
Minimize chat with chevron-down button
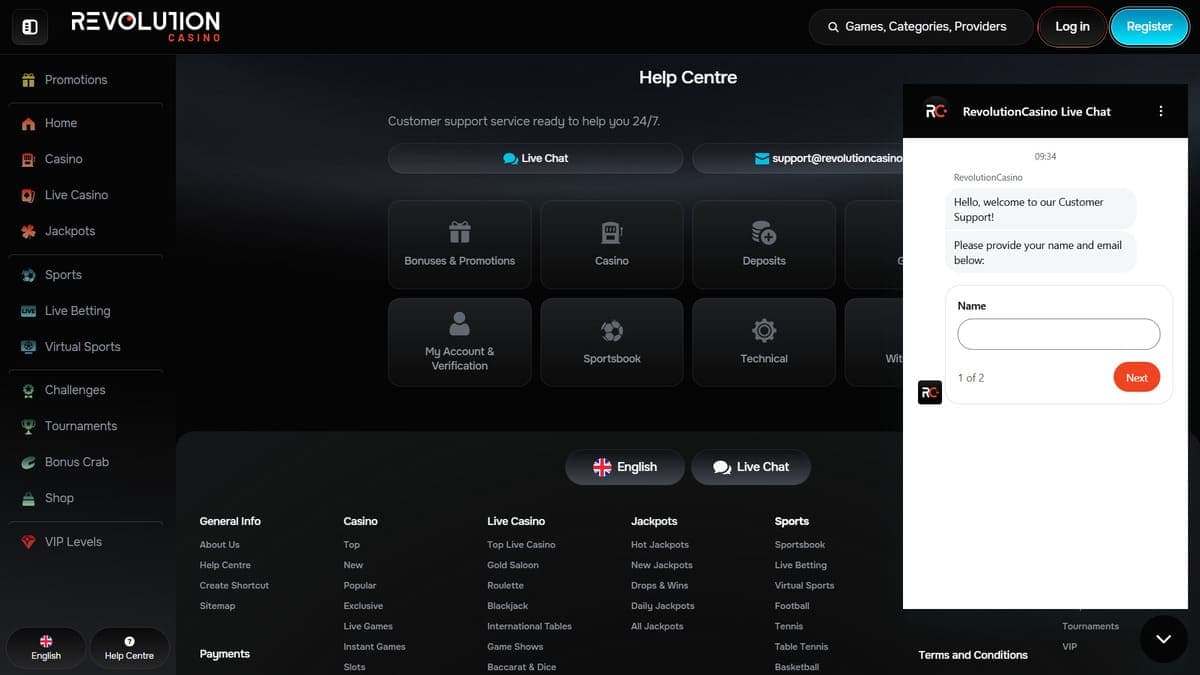coord(1163,638)
